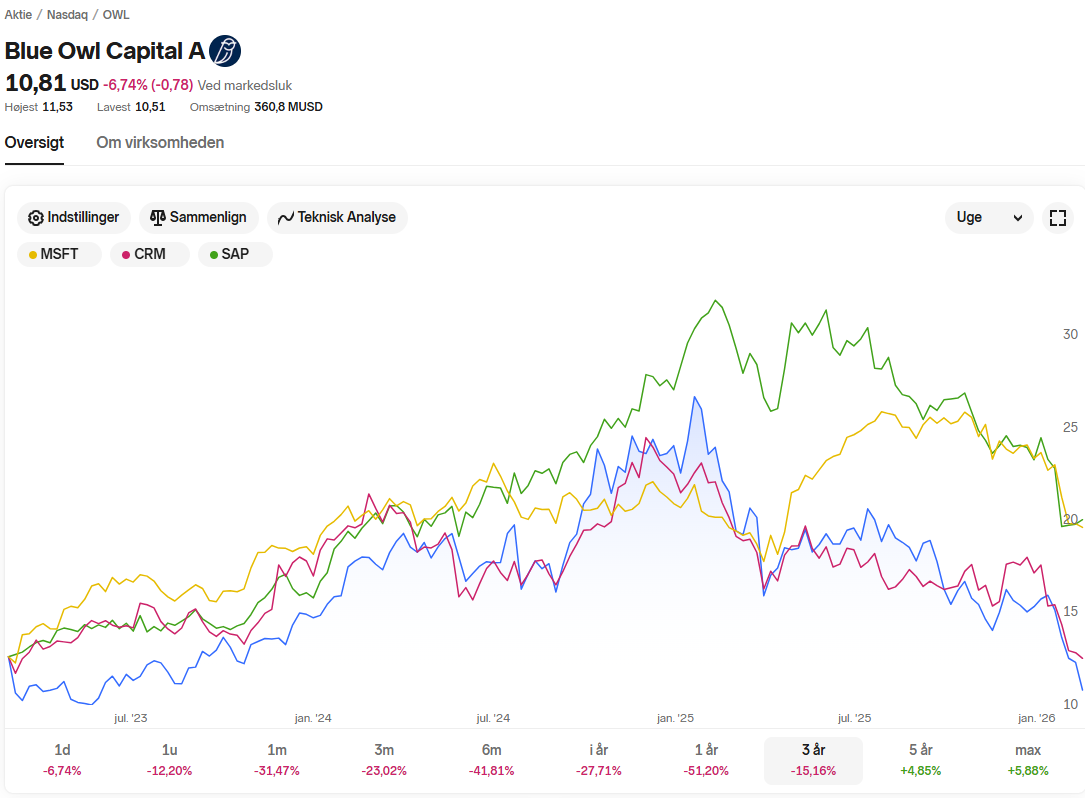Viewport: 1085px width, 798px height.
Task: Switch to the Oversigt tab
Action: (35, 143)
